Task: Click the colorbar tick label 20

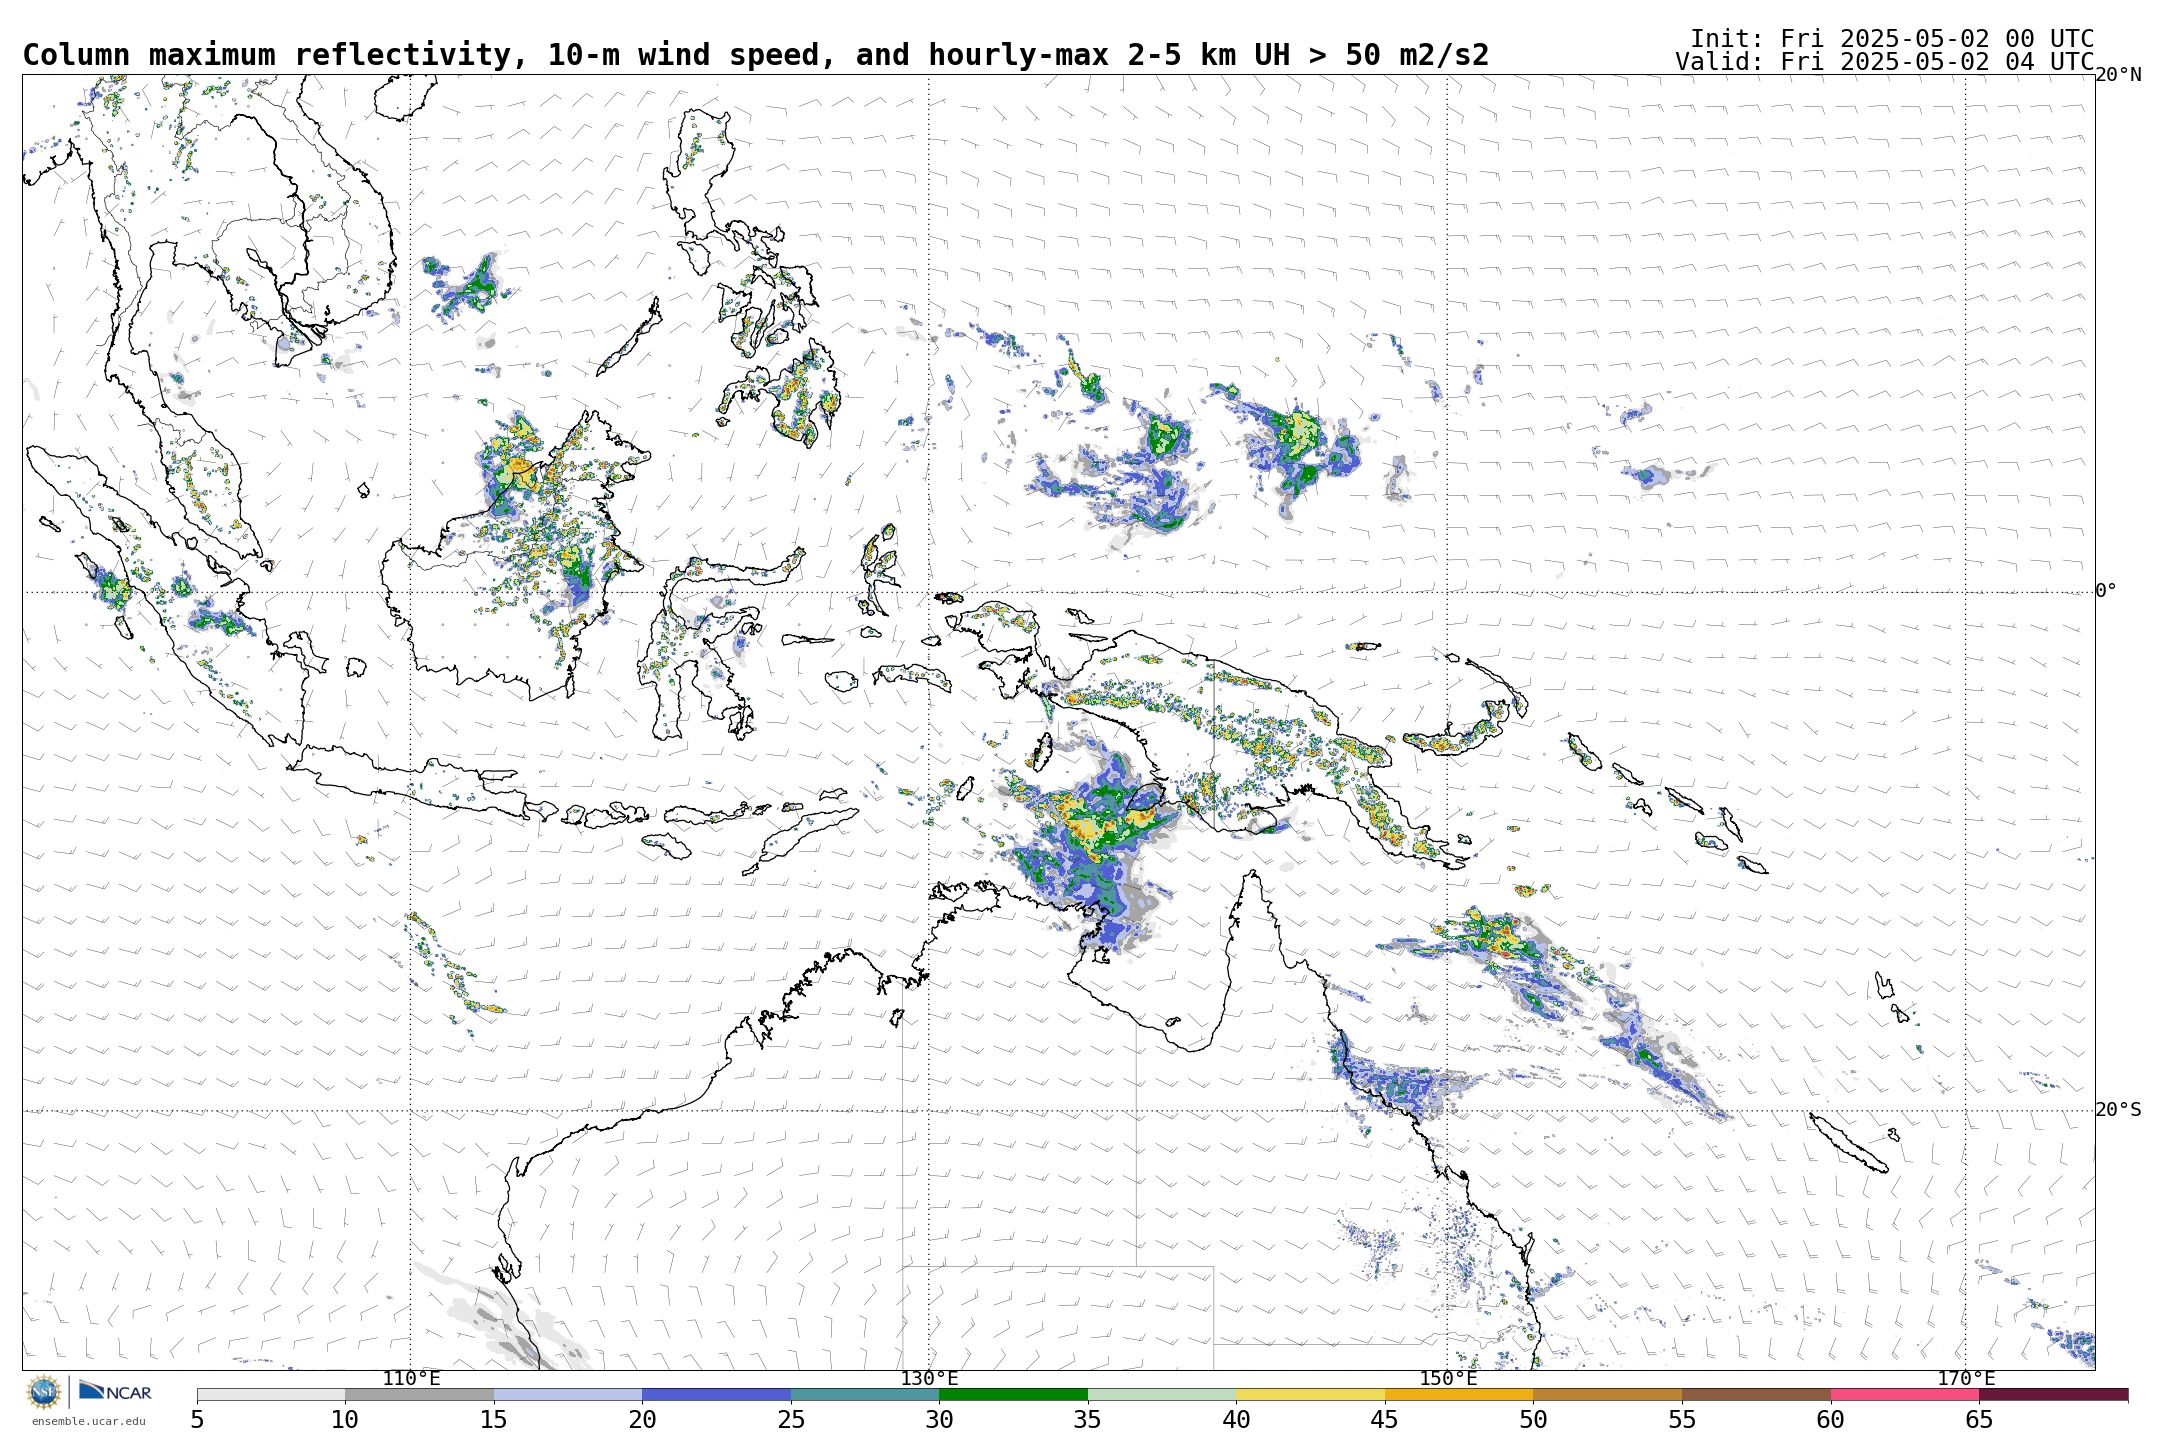Action: 642,1419
